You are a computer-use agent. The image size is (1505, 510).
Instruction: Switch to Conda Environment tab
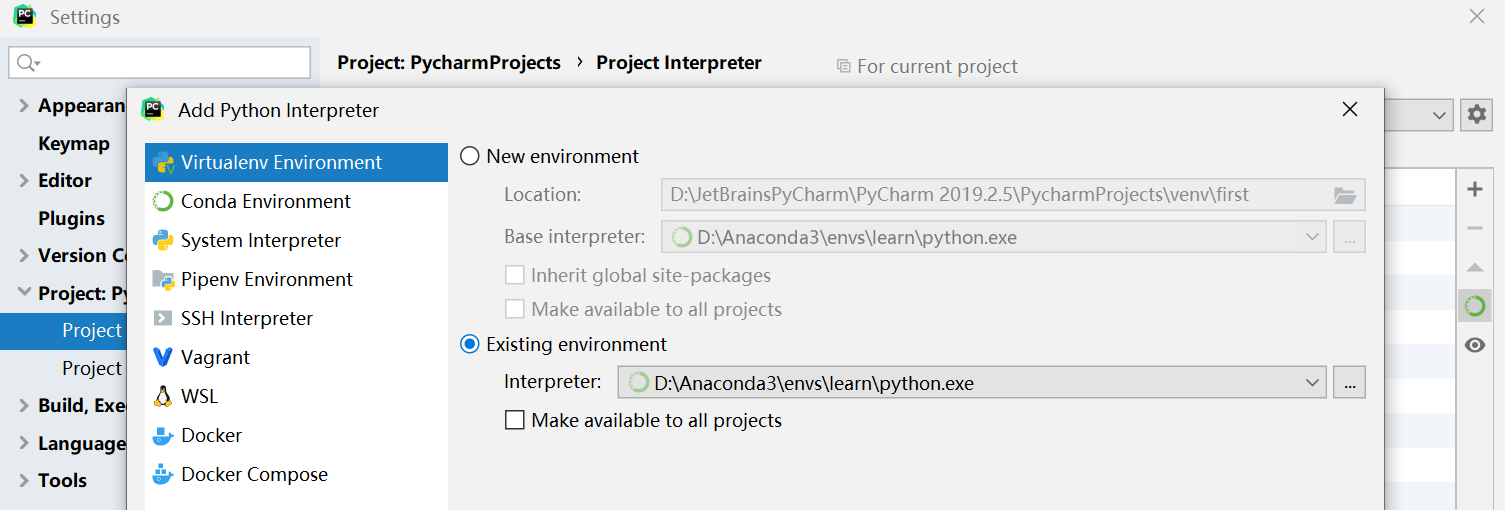pyautogui.click(x=265, y=202)
